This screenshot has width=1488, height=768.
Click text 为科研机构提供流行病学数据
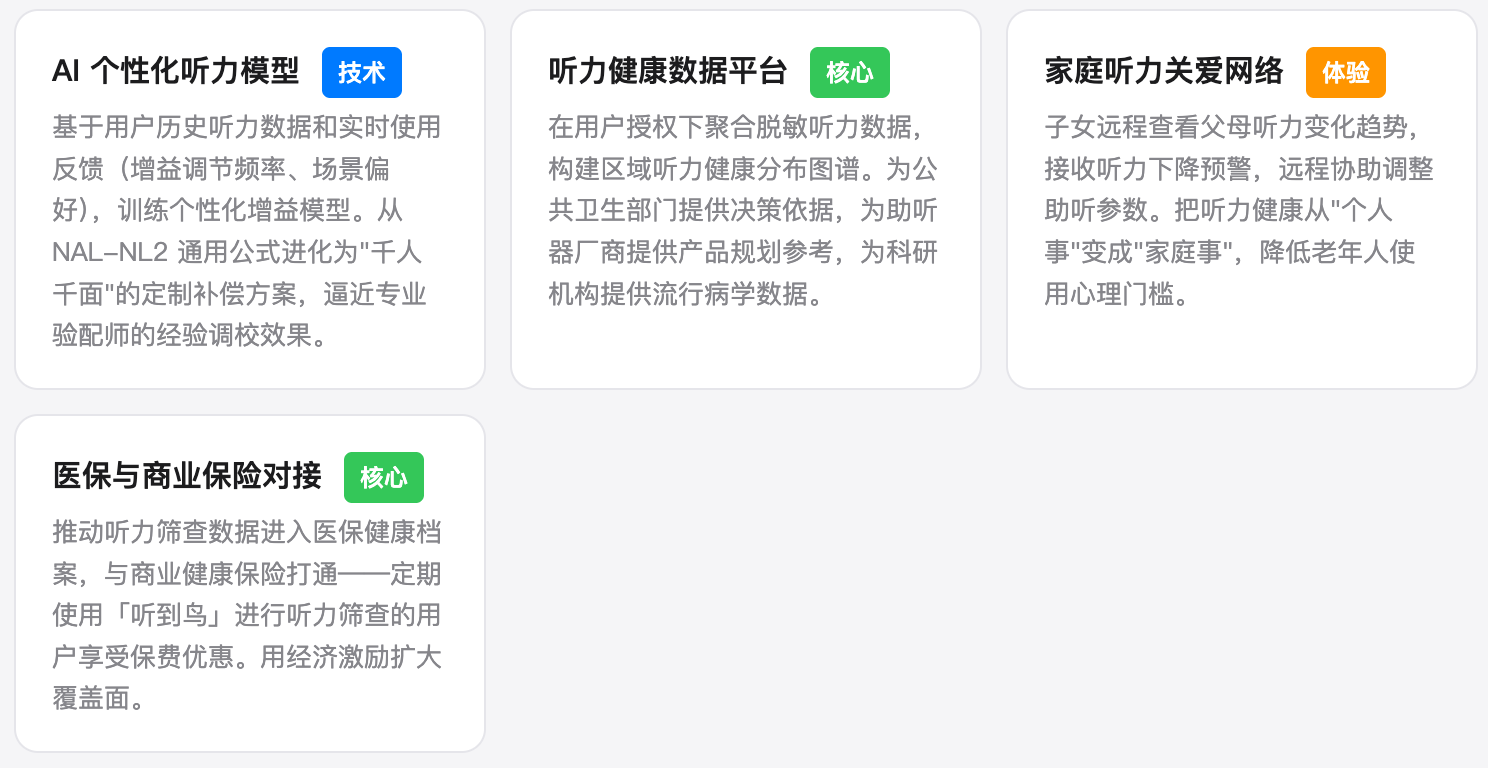tap(743, 273)
